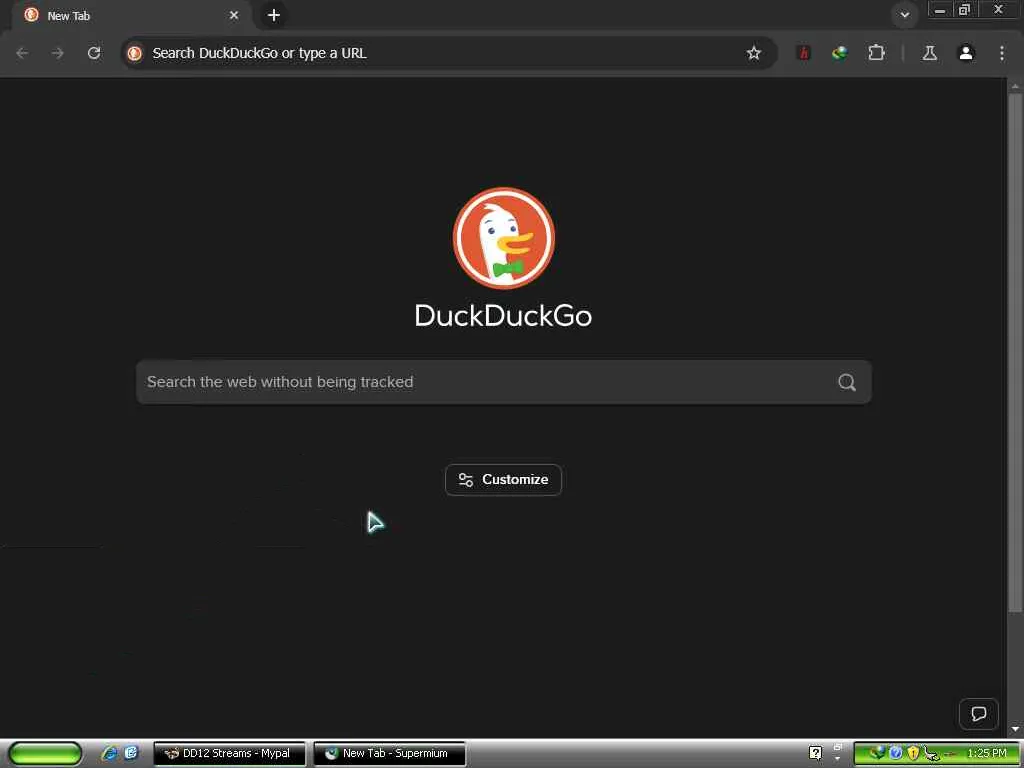
Task: Minimize the Supermium browser window
Action: tap(940, 9)
